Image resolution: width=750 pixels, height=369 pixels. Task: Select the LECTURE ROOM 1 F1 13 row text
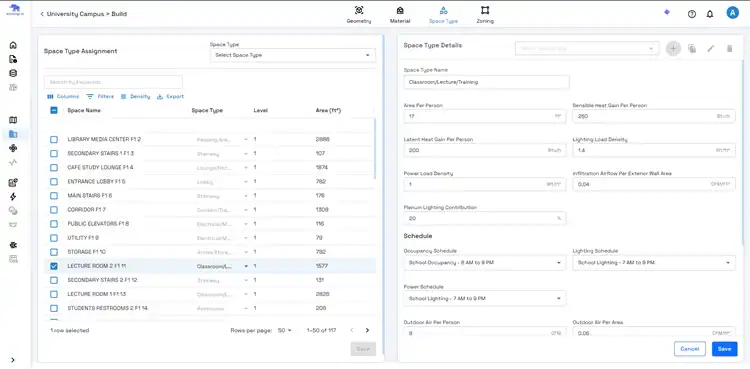pyautogui.click(x=97, y=294)
